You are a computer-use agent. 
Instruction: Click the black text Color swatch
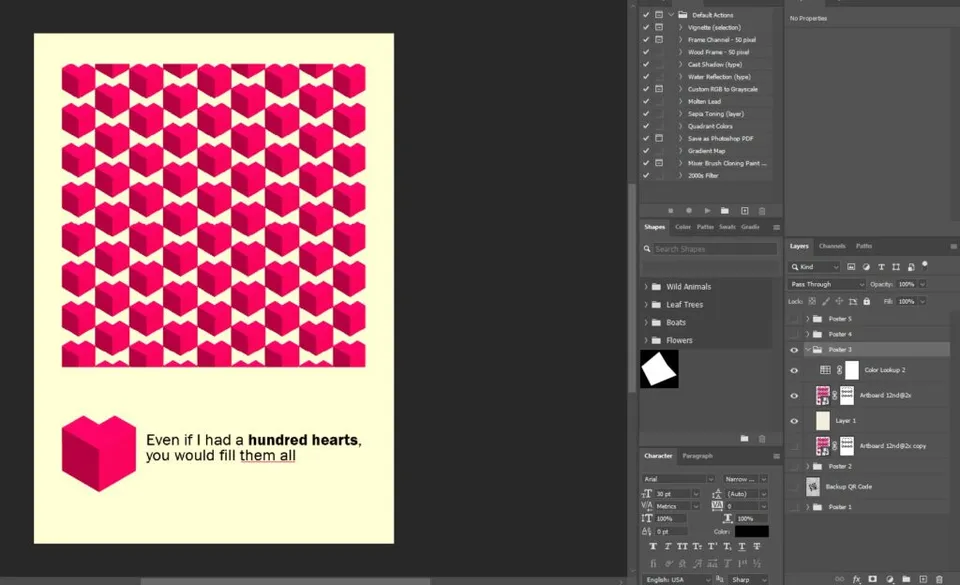pos(751,531)
